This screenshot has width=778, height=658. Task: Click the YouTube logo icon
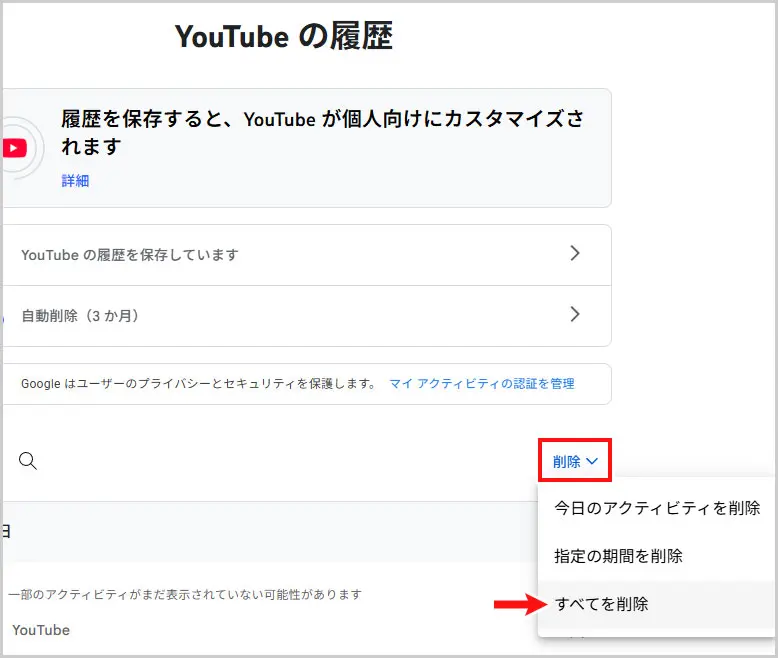14,148
